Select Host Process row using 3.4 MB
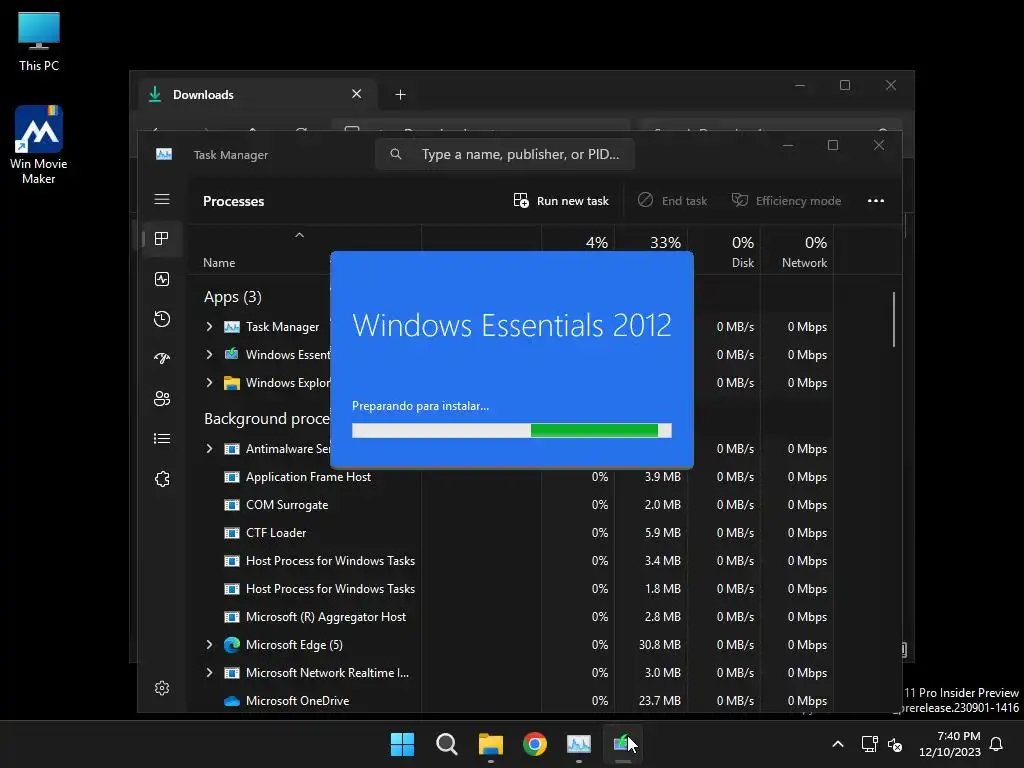This screenshot has height=768, width=1024. [x=518, y=561]
